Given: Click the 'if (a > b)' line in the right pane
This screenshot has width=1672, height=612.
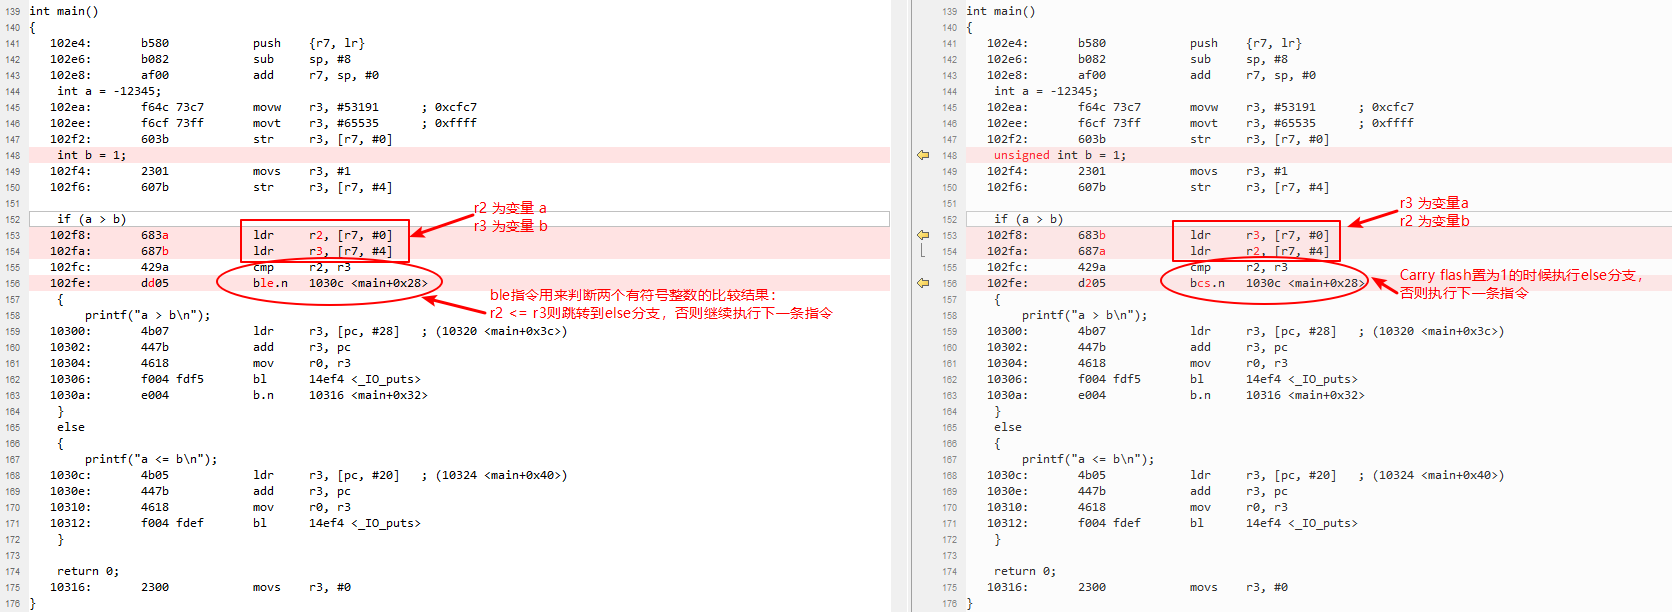Looking at the screenshot, I should point(1028,219).
